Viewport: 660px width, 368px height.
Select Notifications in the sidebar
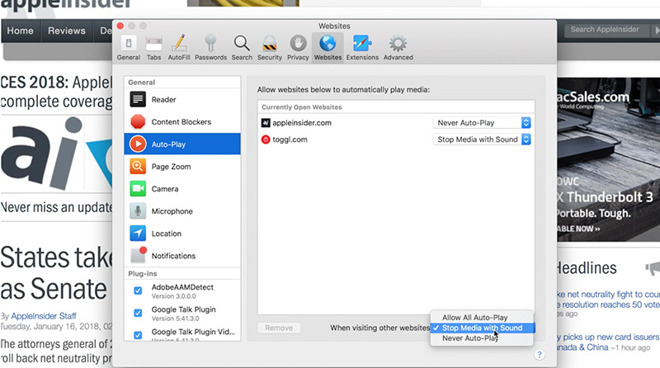182,256
